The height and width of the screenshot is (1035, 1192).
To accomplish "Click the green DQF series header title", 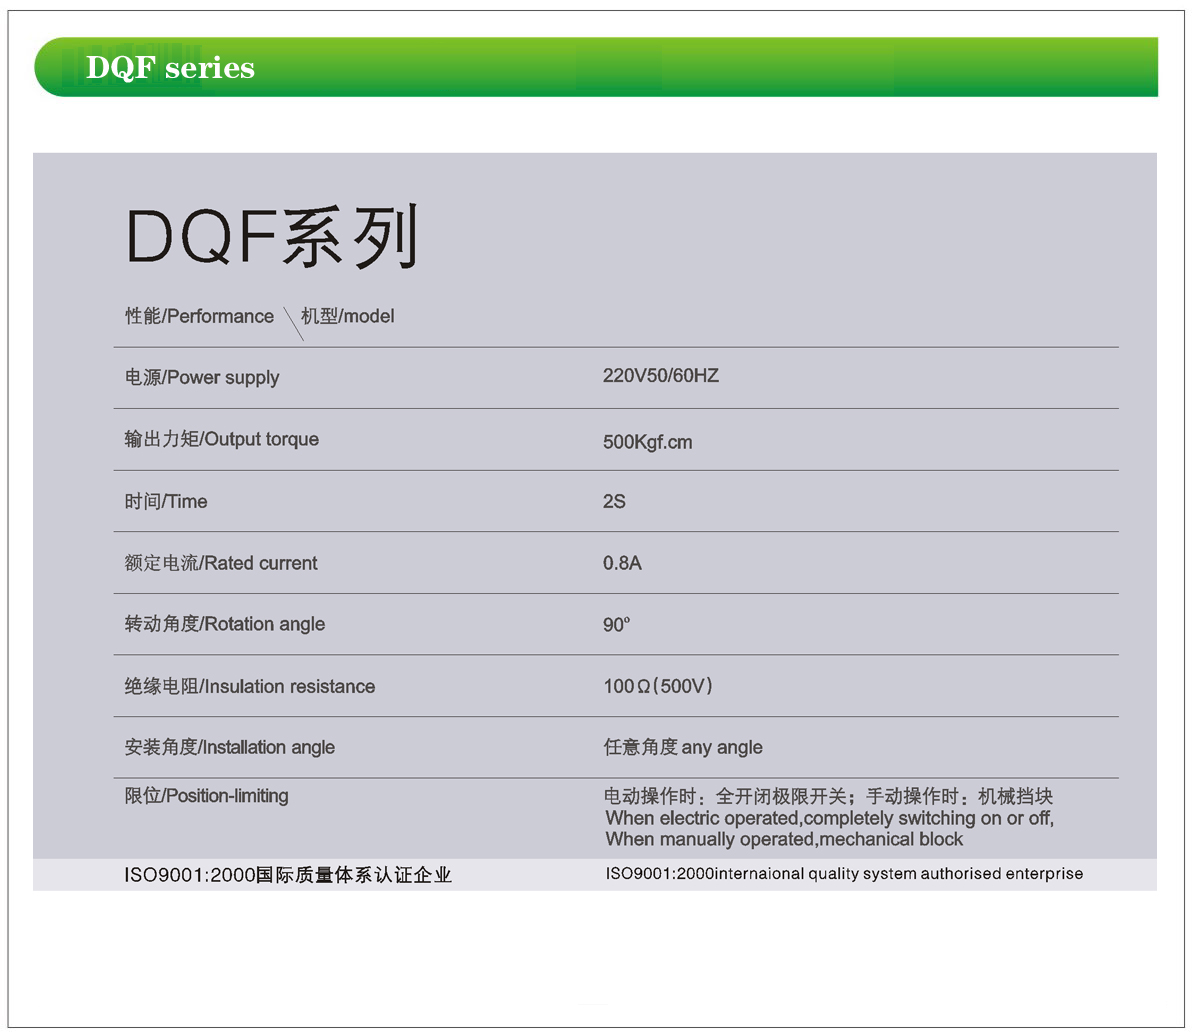I will pyautogui.click(x=170, y=68).
